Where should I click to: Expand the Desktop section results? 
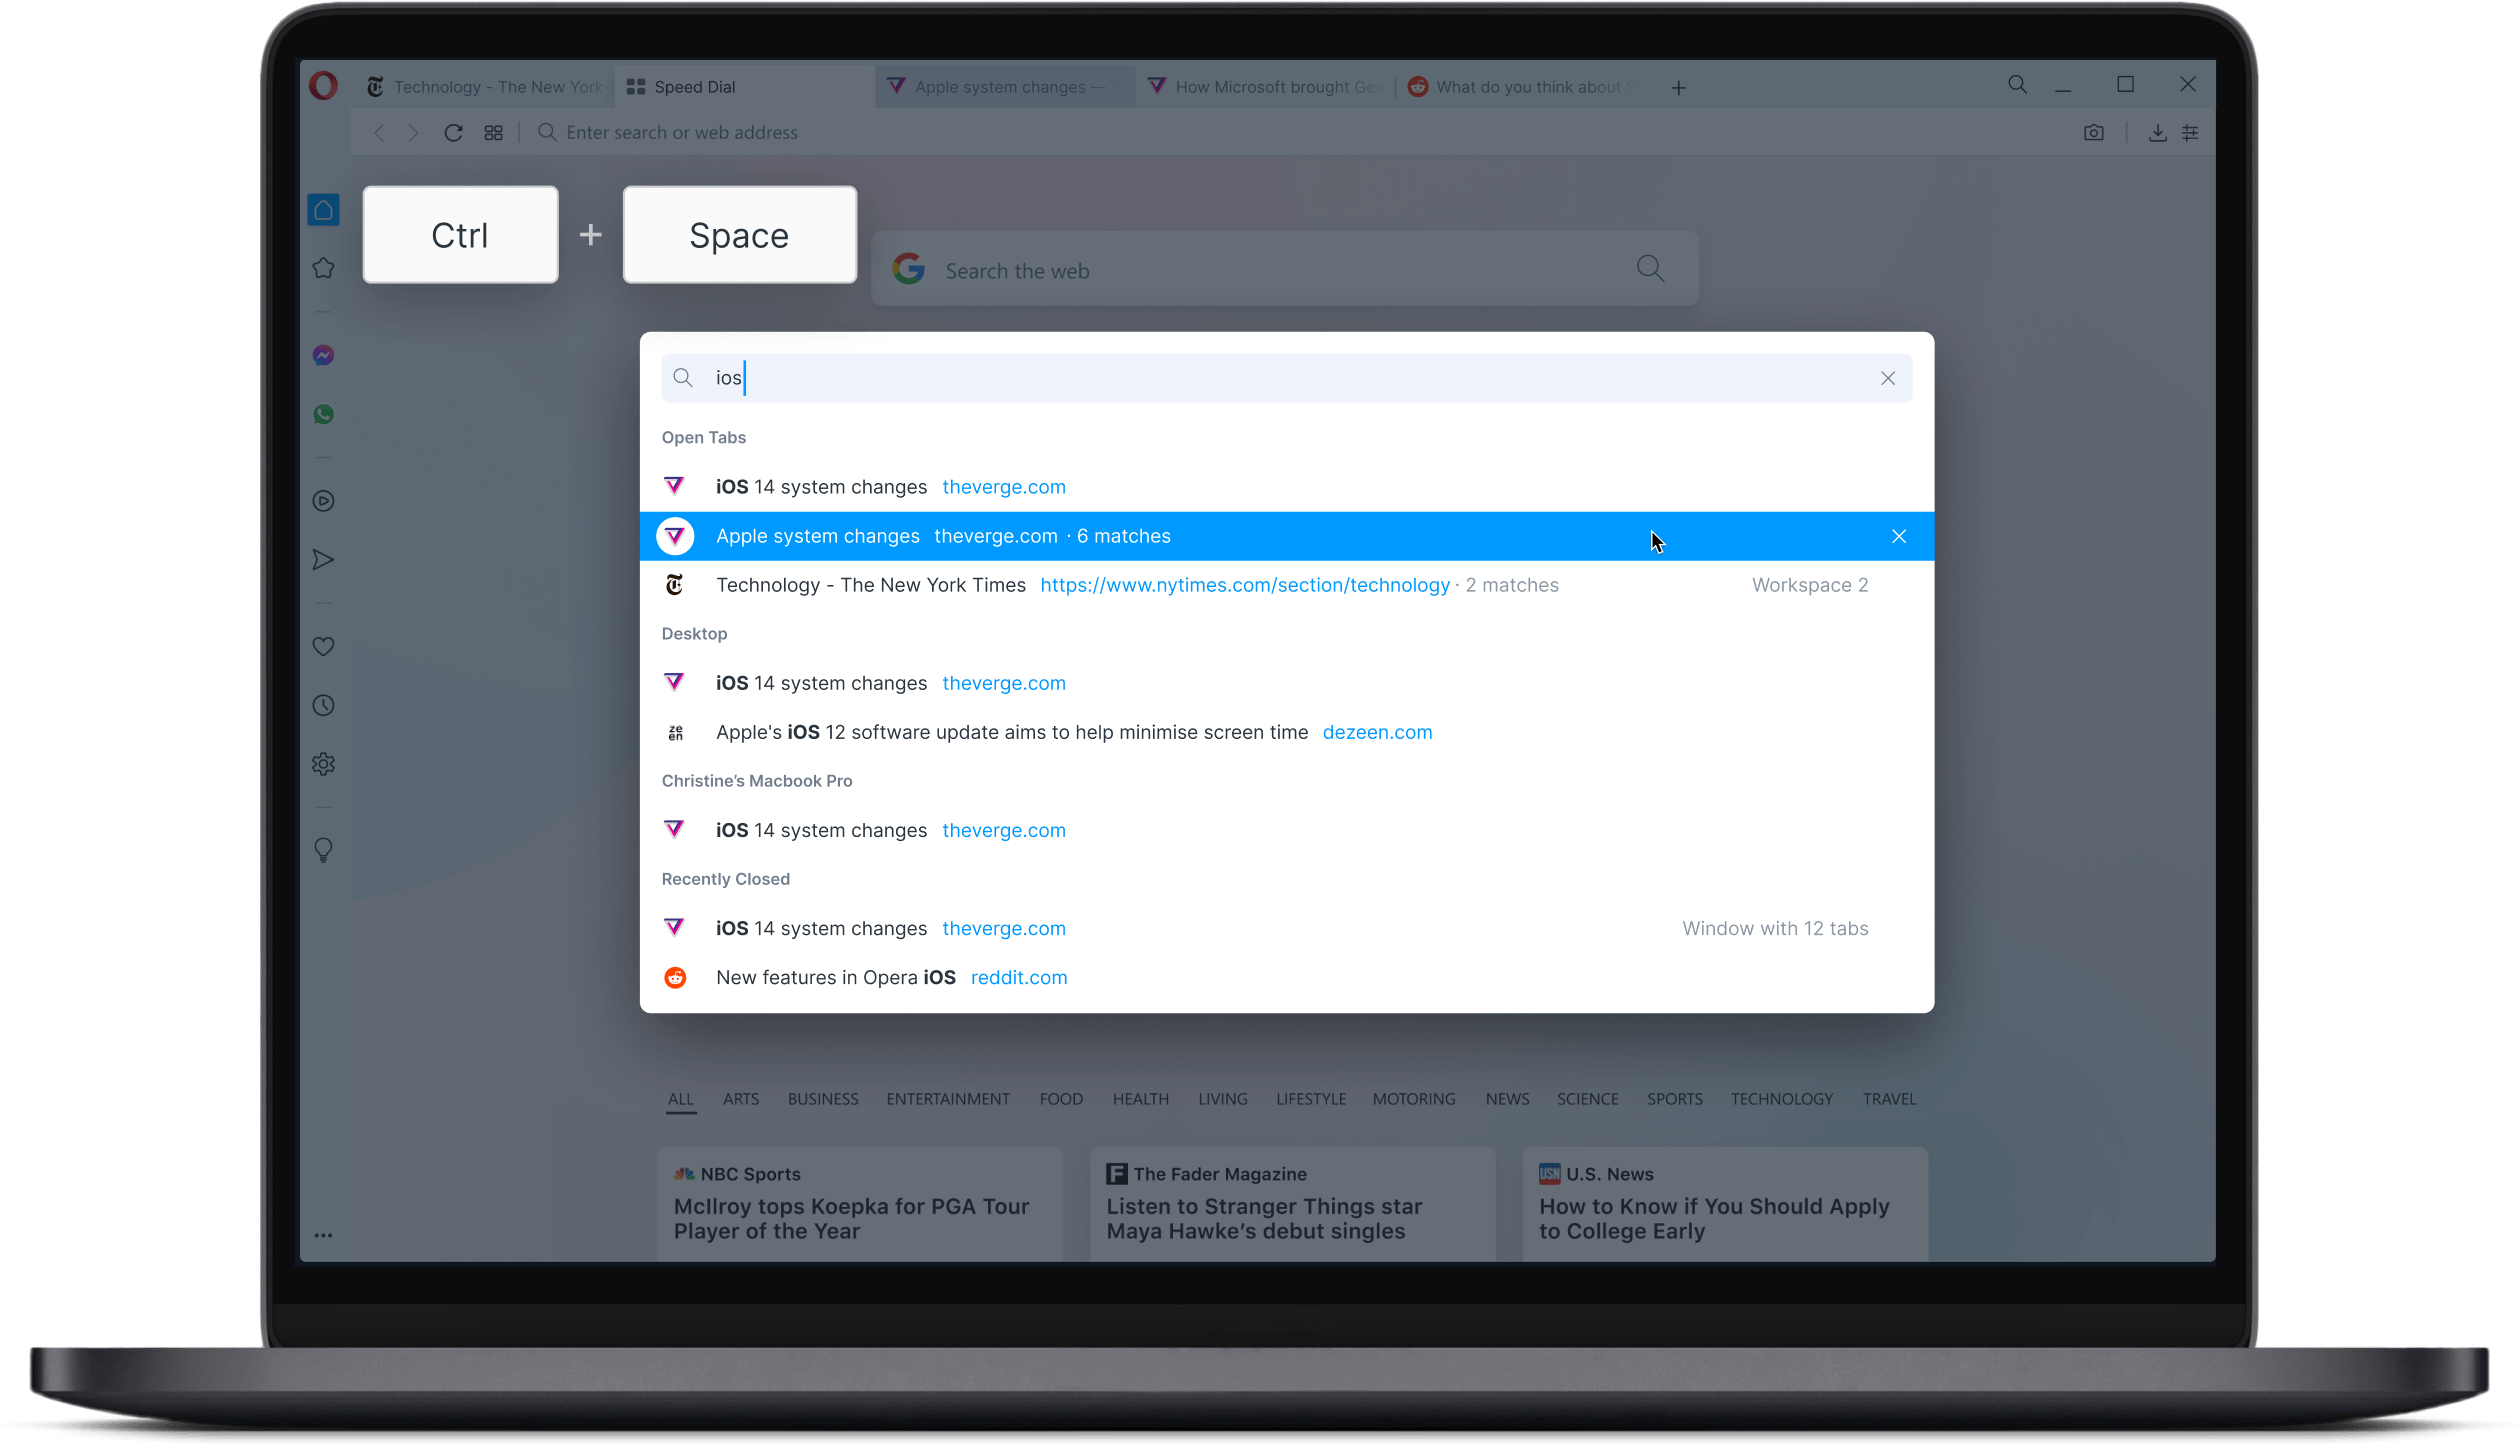point(694,631)
